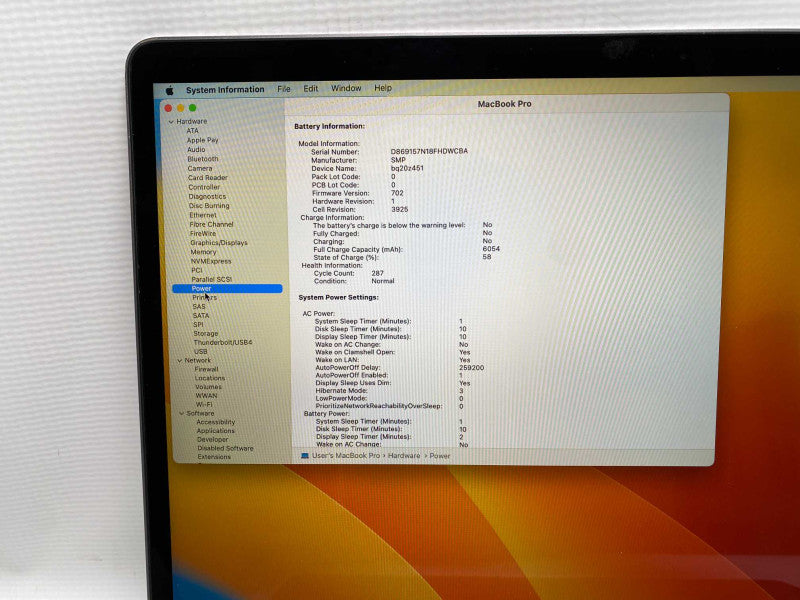Select Bluetooth in the sidebar

coord(203,159)
